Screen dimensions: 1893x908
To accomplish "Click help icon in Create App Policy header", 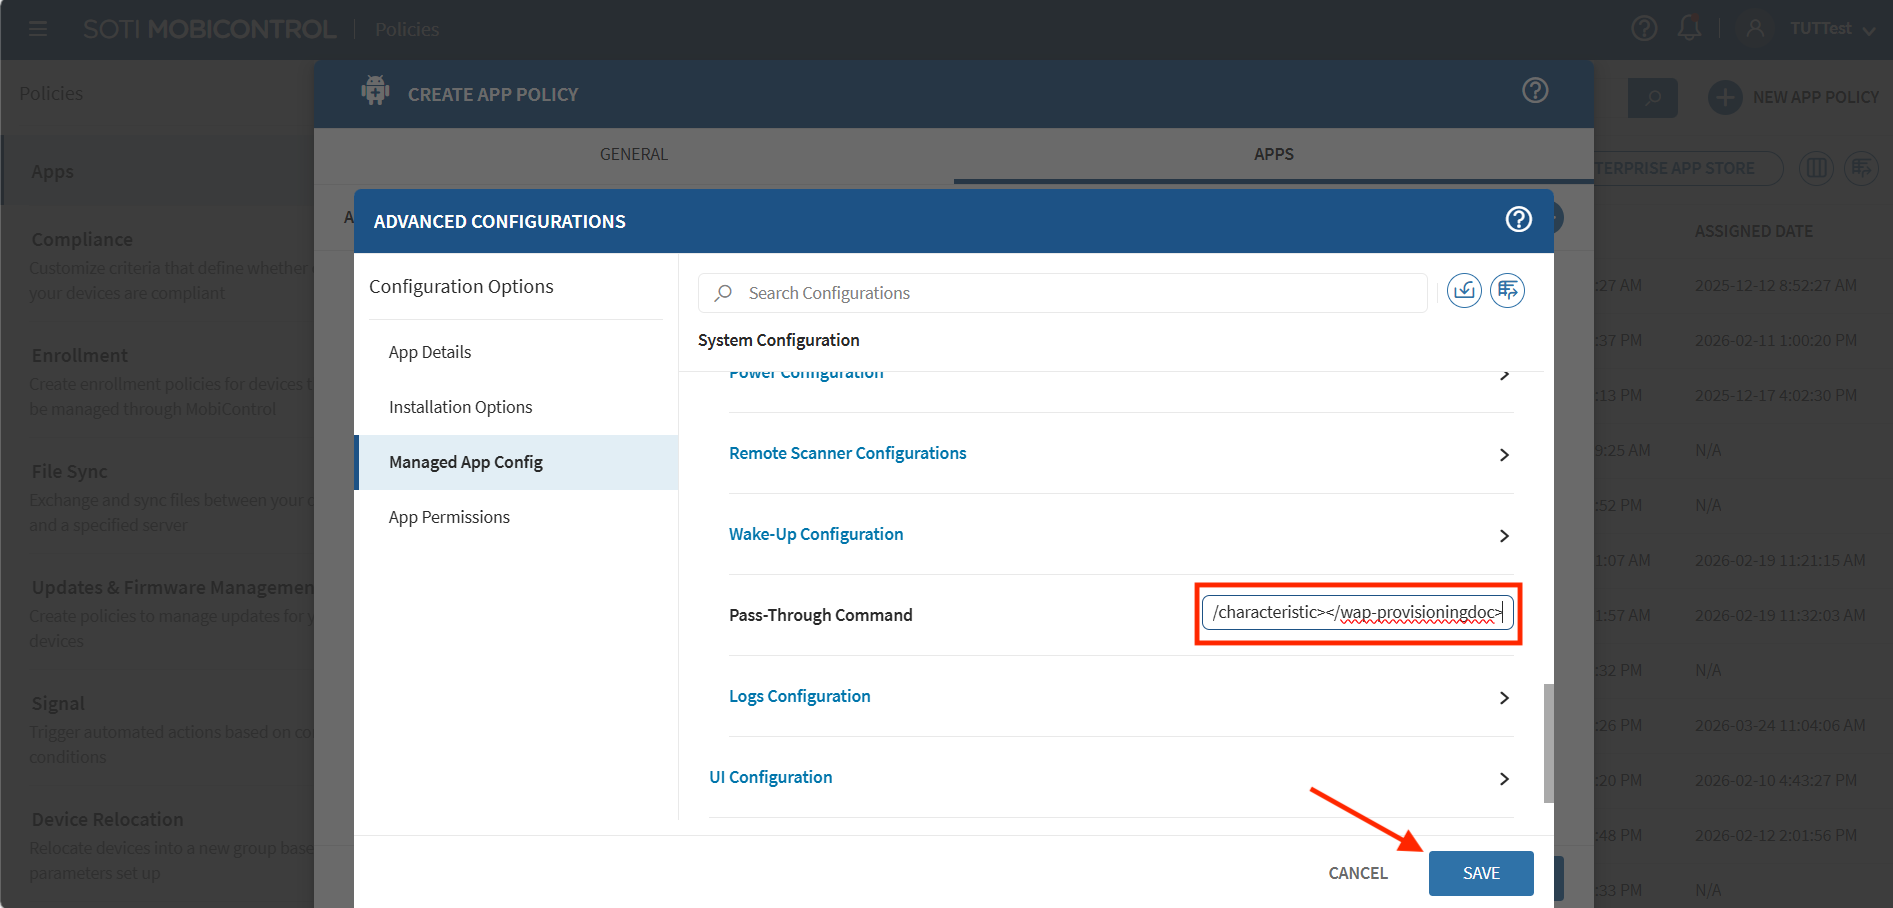I will tap(1534, 91).
